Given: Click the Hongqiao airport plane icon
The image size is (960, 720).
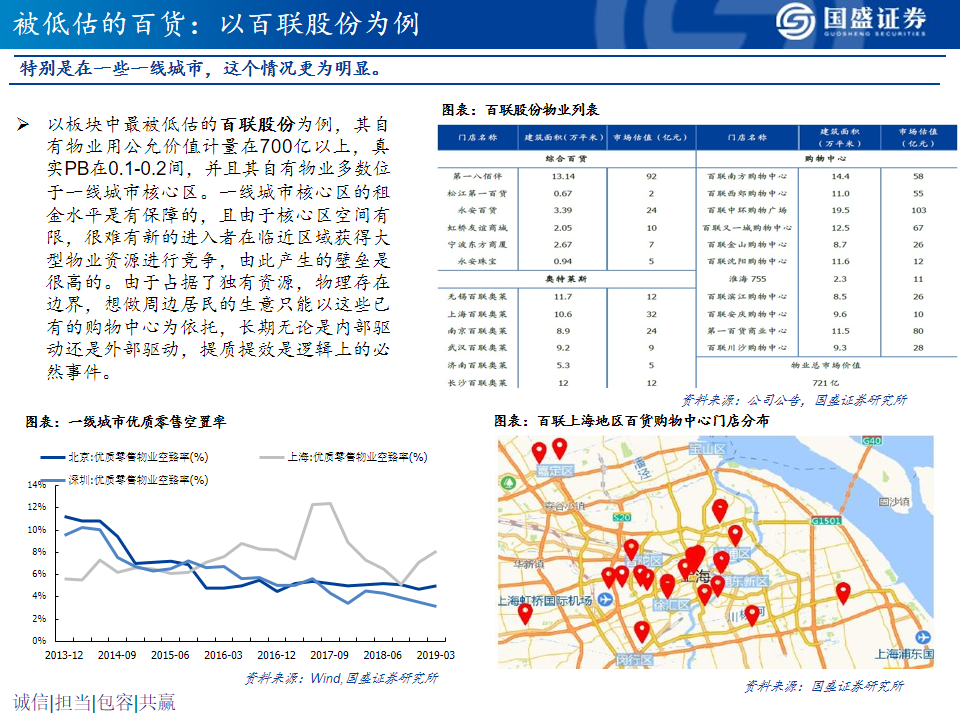Looking at the screenshot, I should click(x=605, y=599).
